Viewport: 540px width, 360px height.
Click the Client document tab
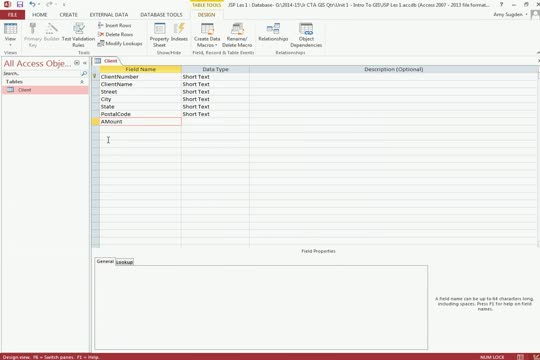(x=107, y=61)
